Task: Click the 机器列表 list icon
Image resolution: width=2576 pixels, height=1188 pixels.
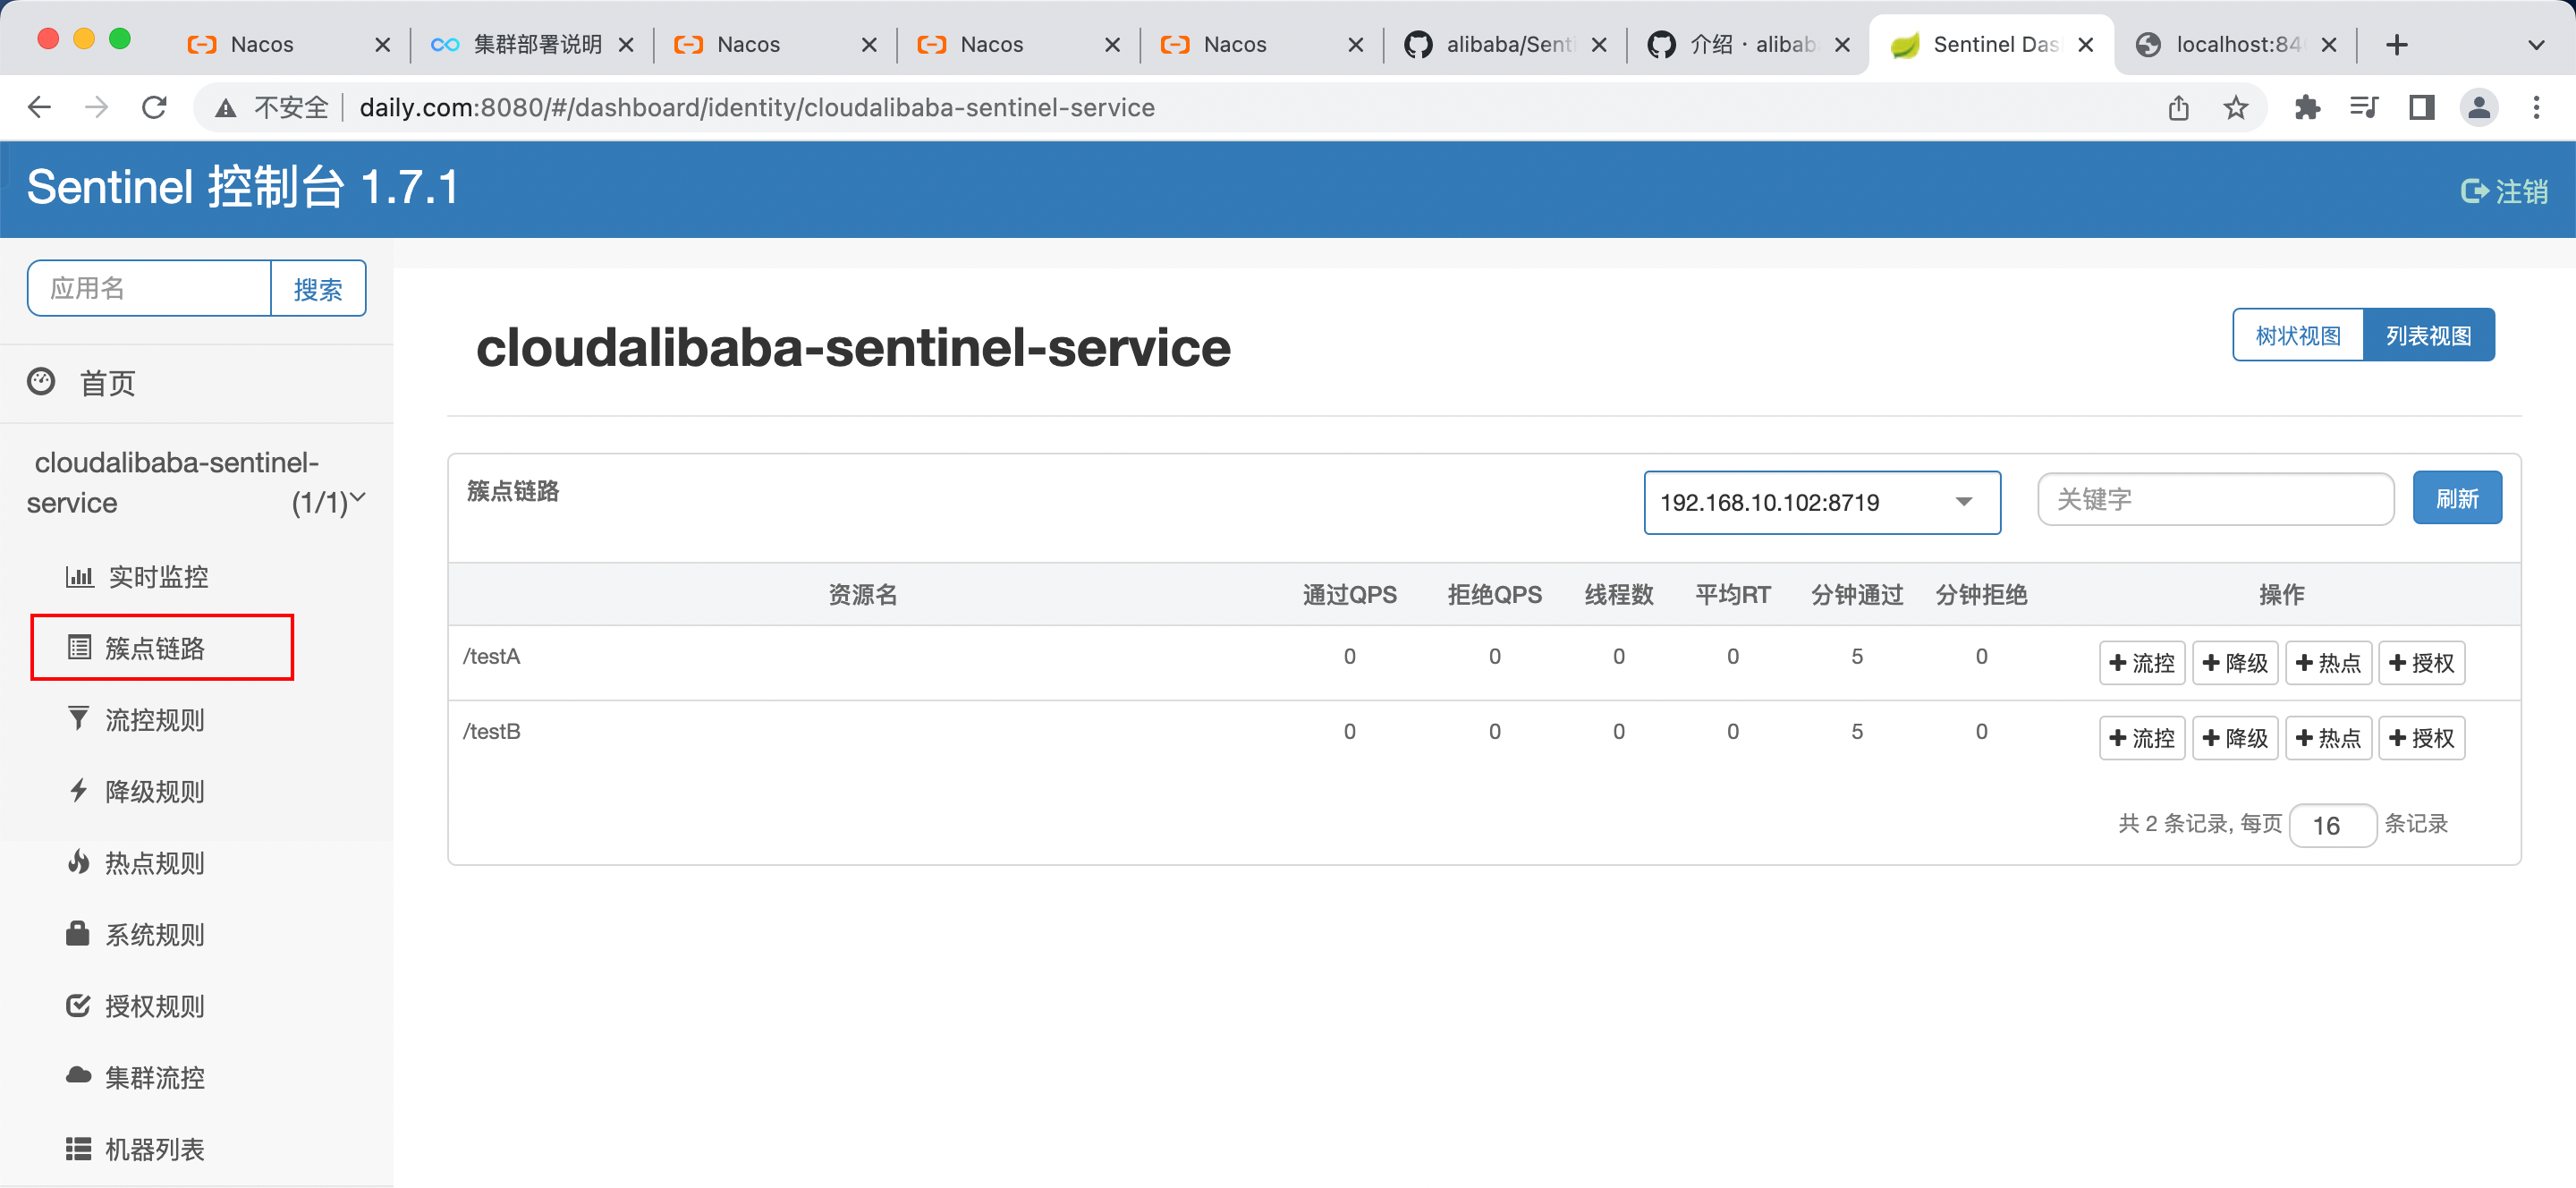Action: [x=78, y=1149]
